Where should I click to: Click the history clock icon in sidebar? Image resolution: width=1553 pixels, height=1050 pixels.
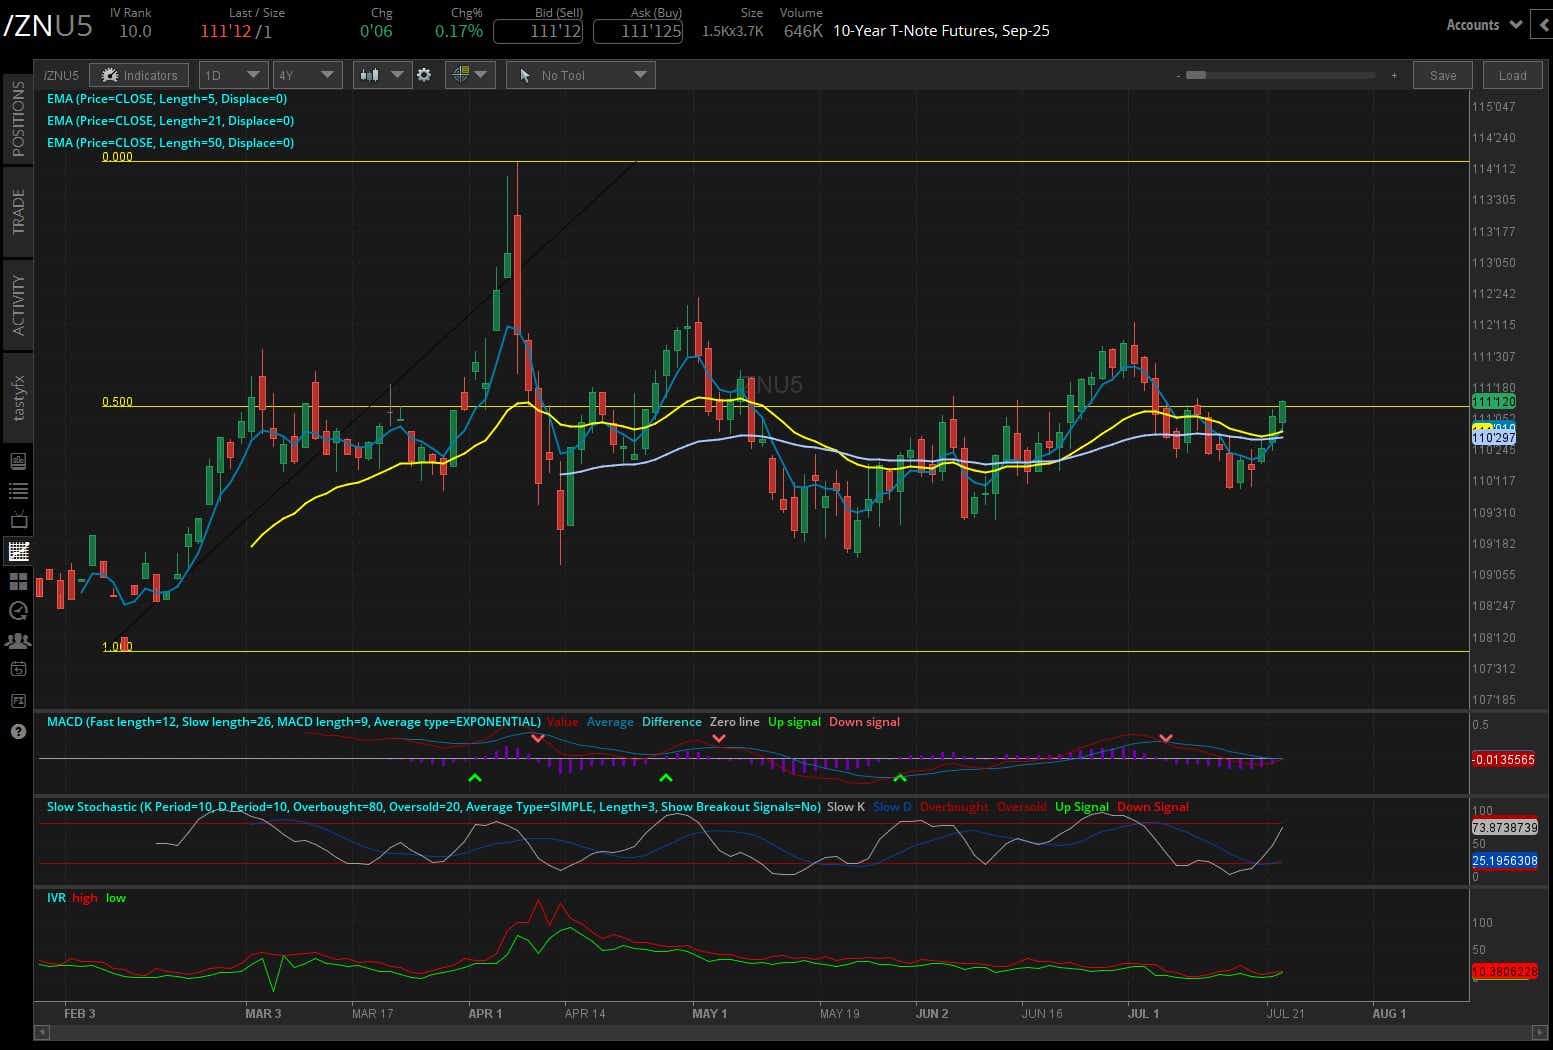[x=18, y=610]
